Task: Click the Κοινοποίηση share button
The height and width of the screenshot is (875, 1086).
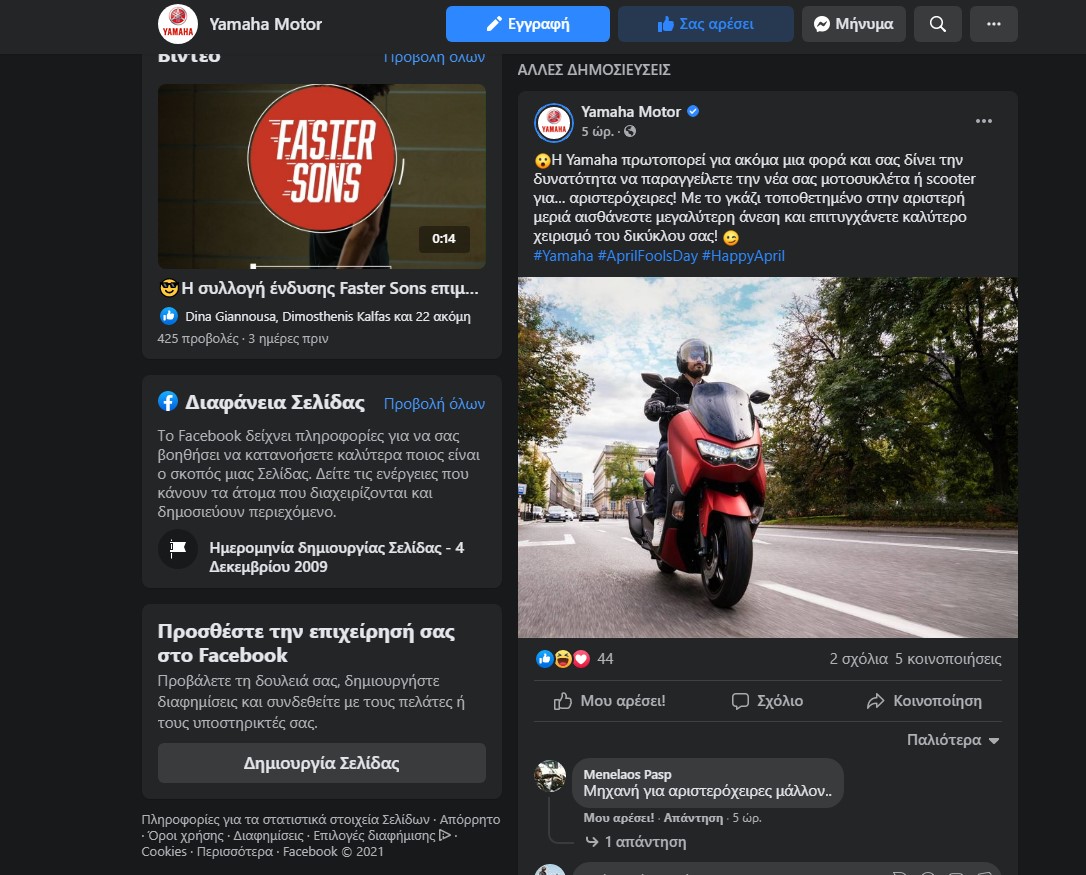Action: coord(924,701)
